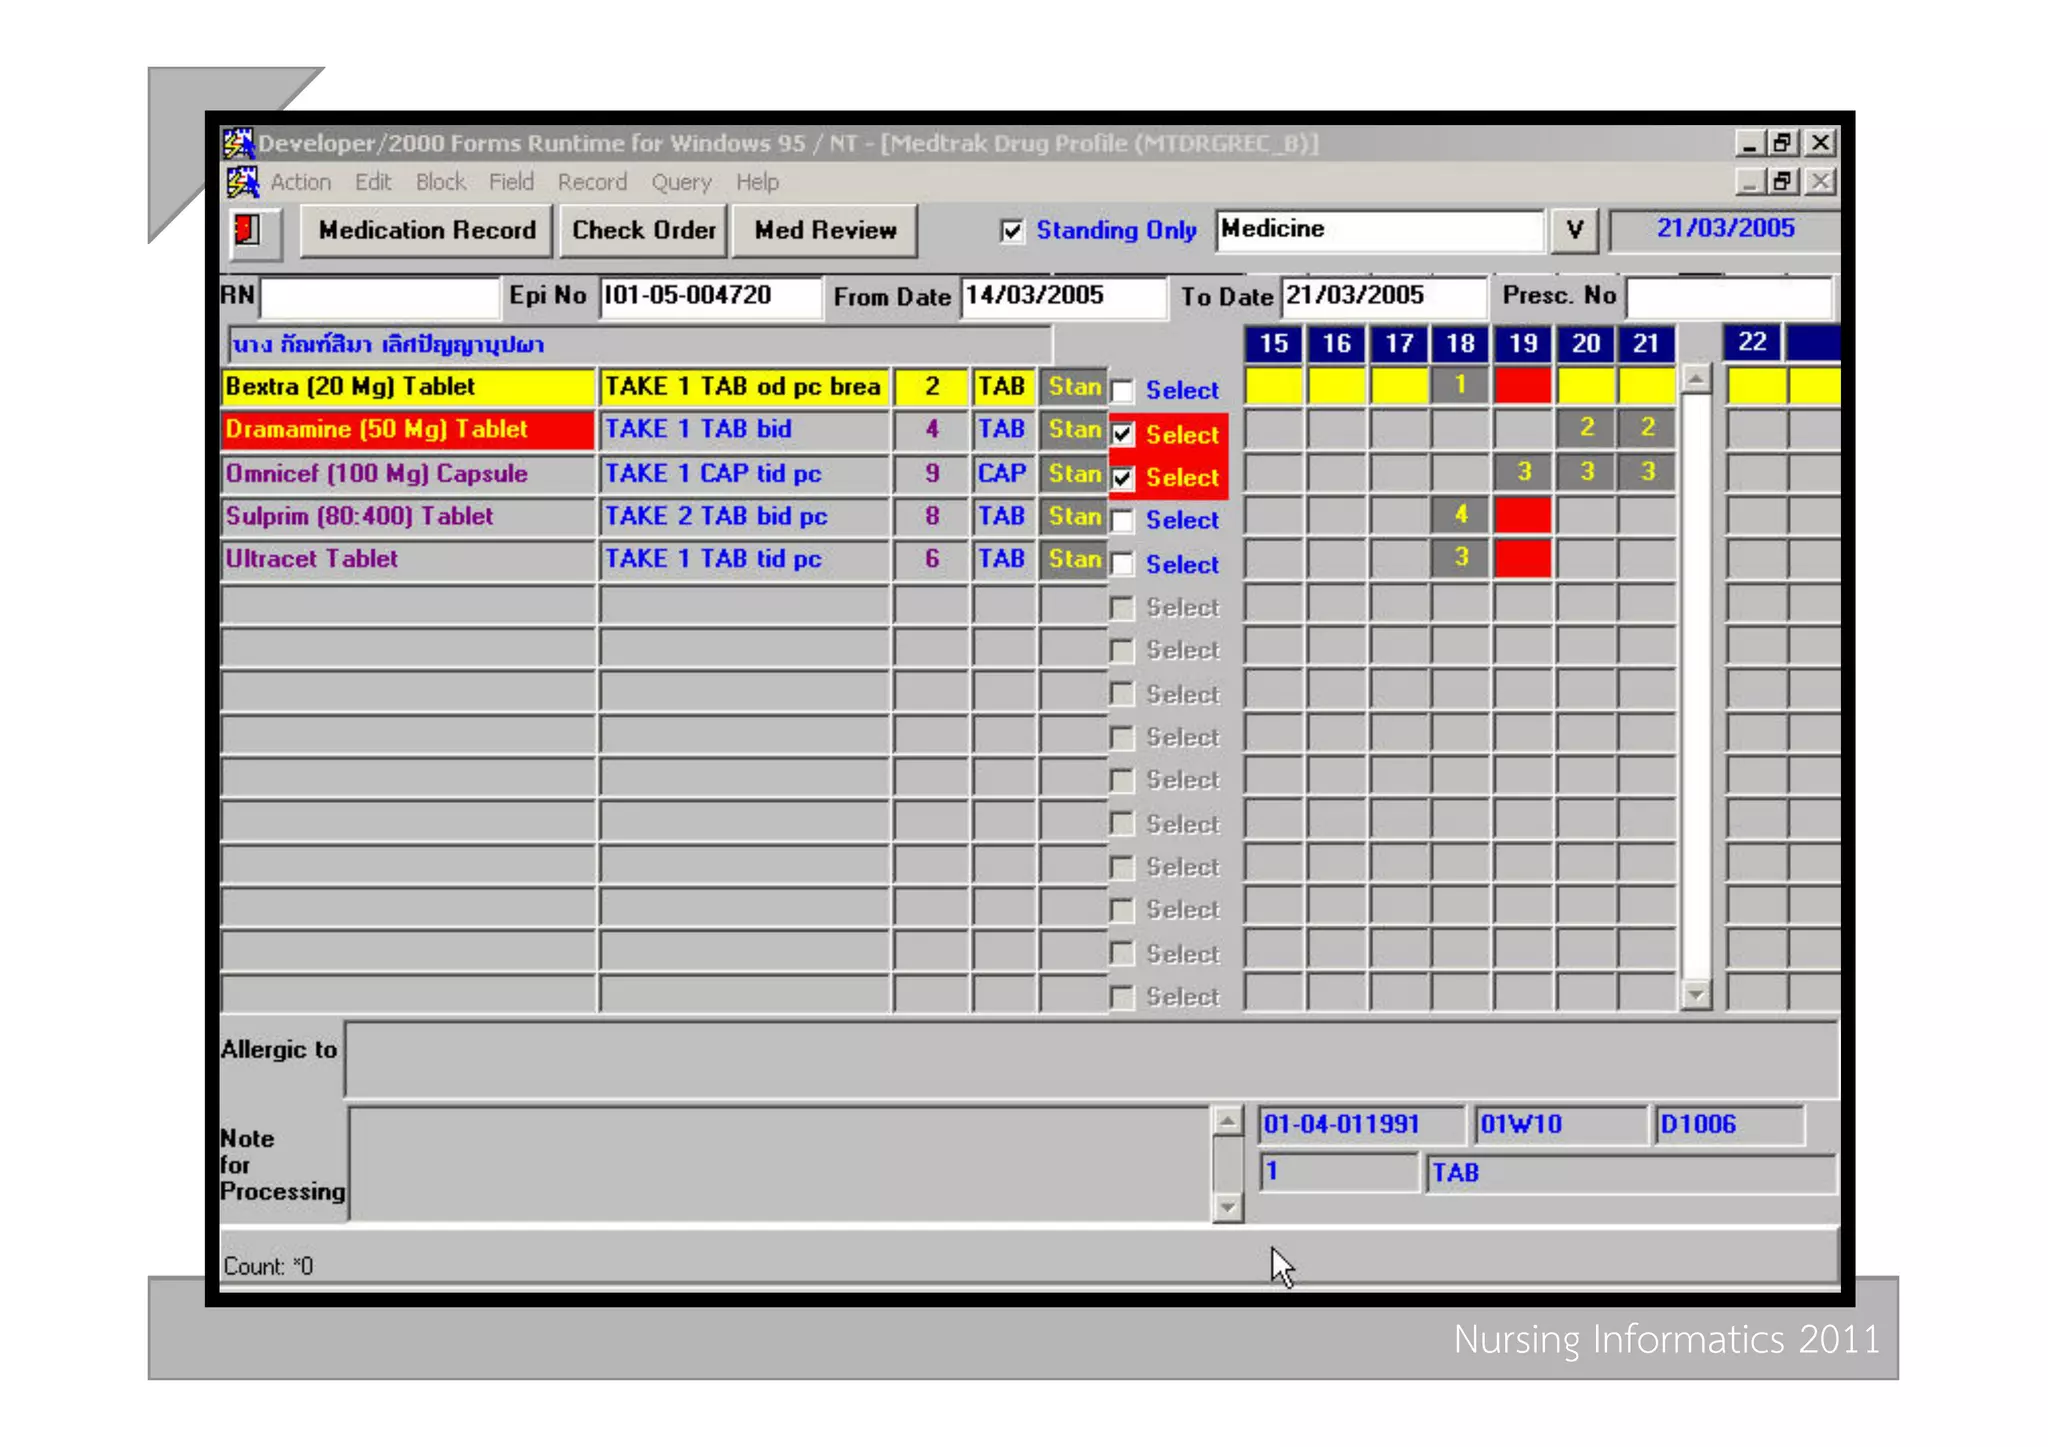Image resolution: width=2048 pixels, height=1447 pixels.
Task: Check Select box for Bextra (20 Mg) Tablet
Action: point(1123,390)
